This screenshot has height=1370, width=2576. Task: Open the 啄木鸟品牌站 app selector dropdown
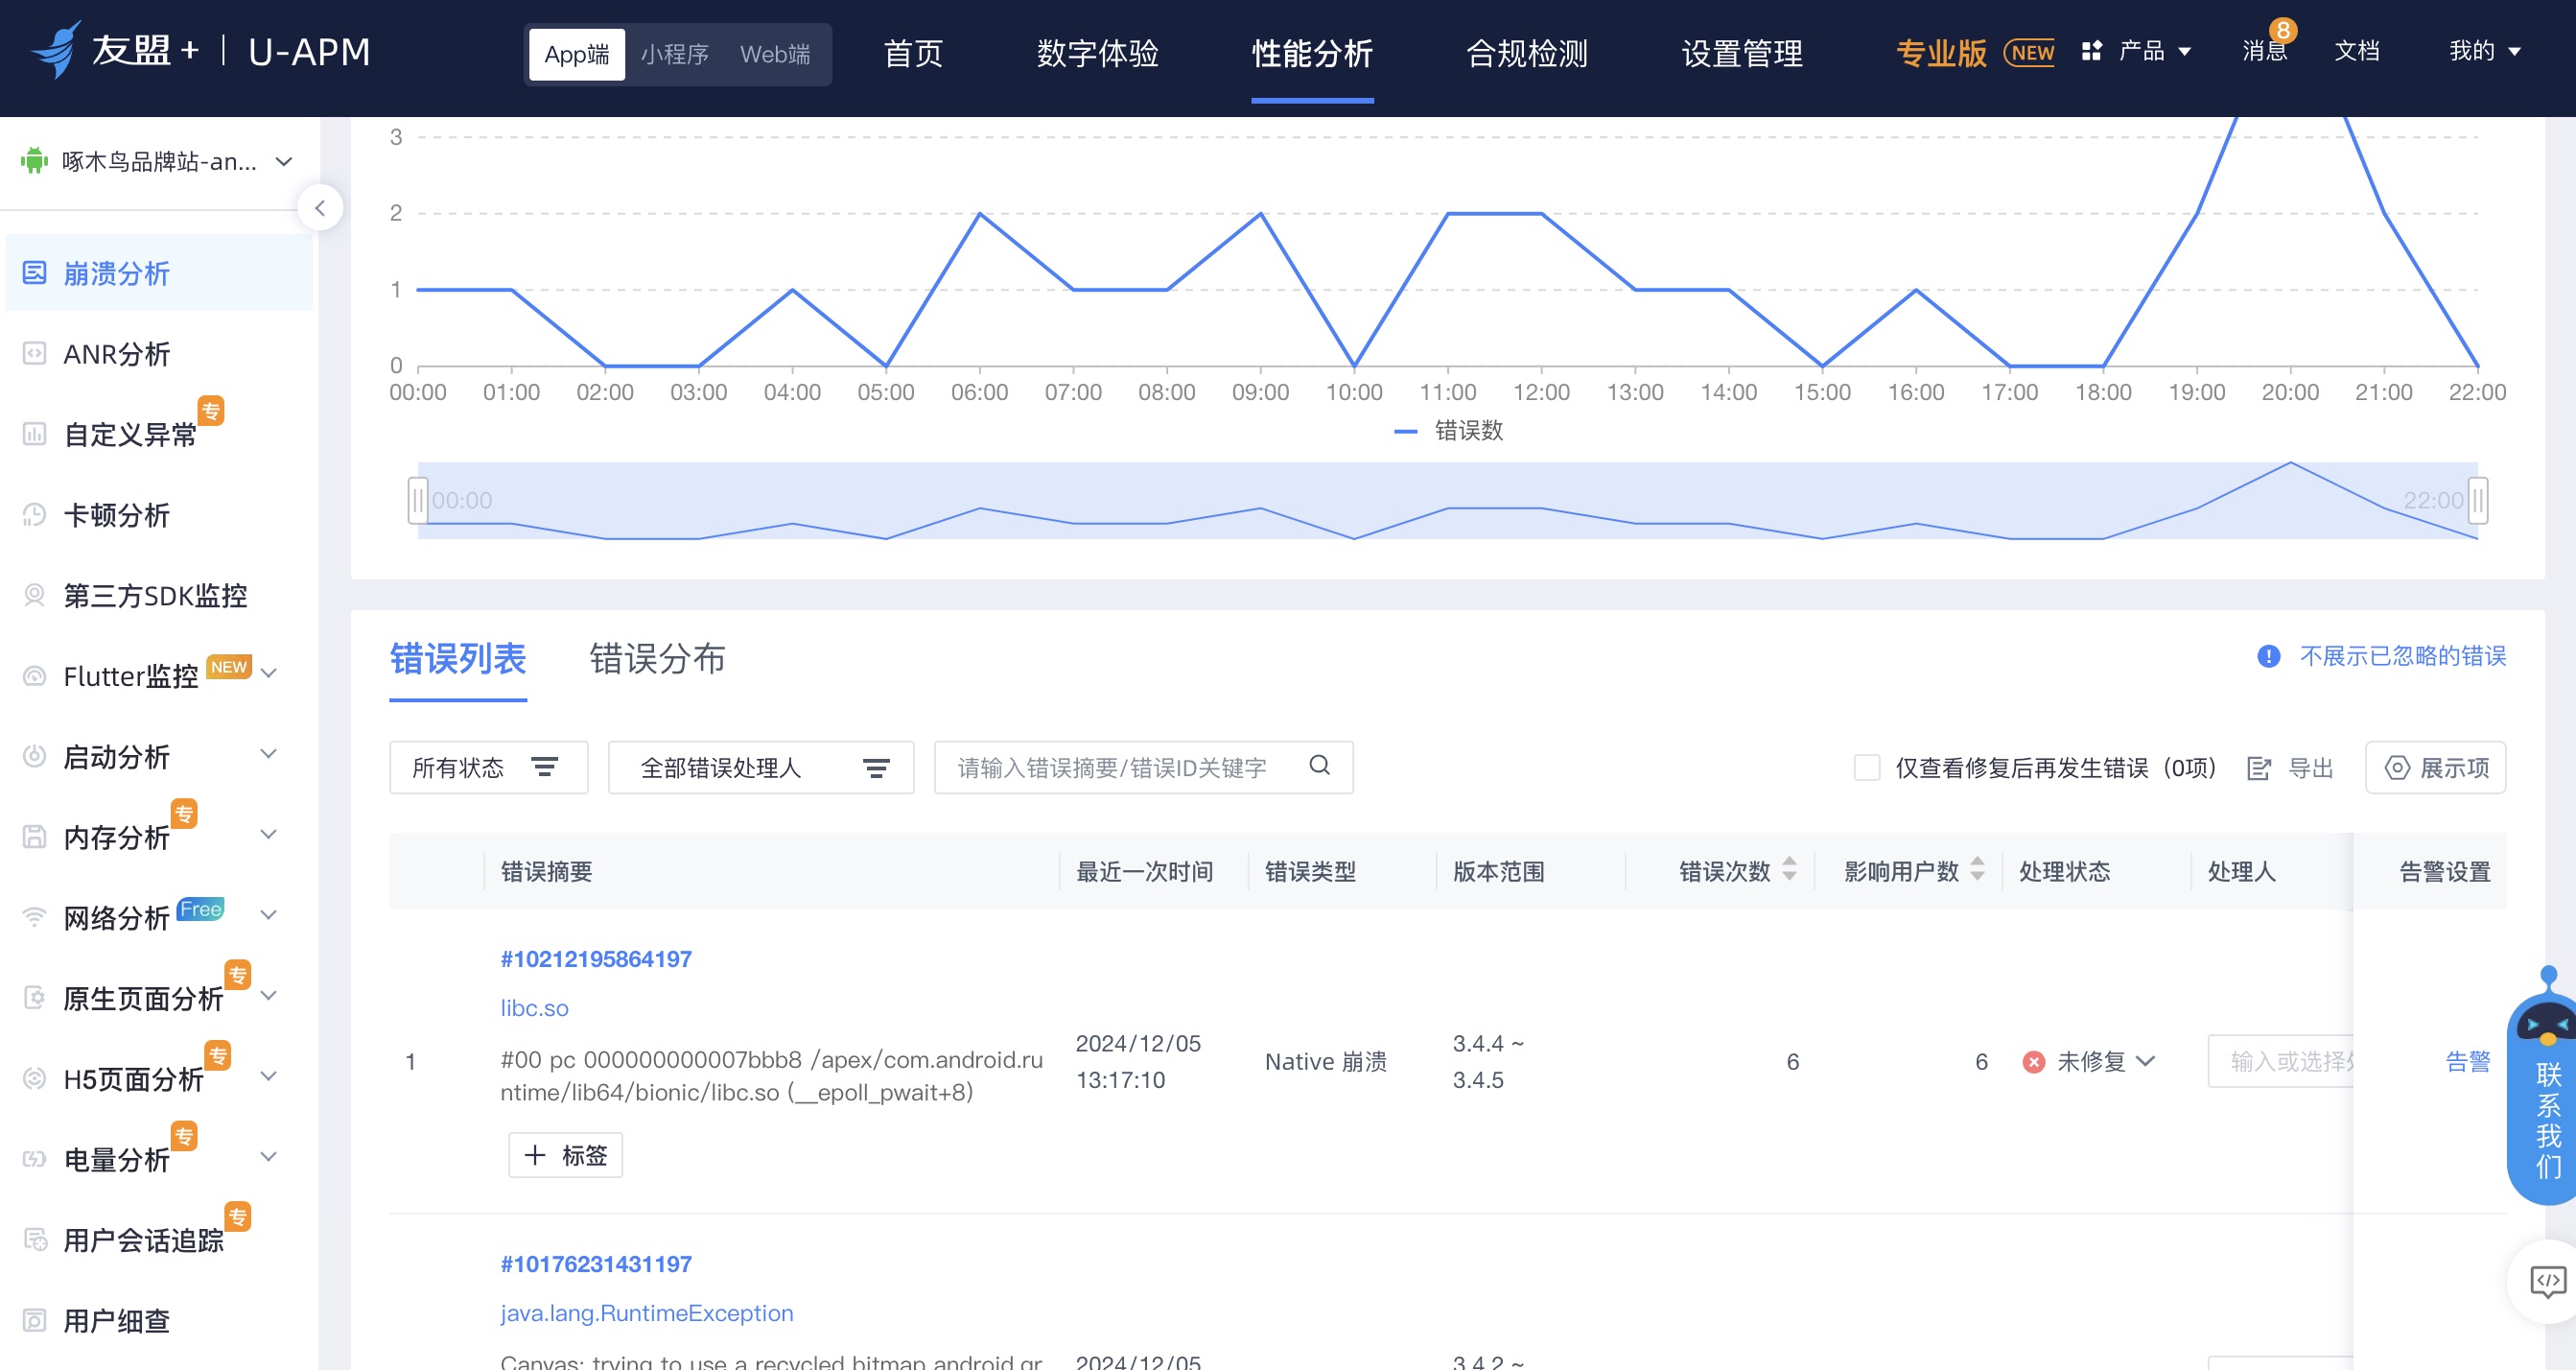[x=158, y=161]
